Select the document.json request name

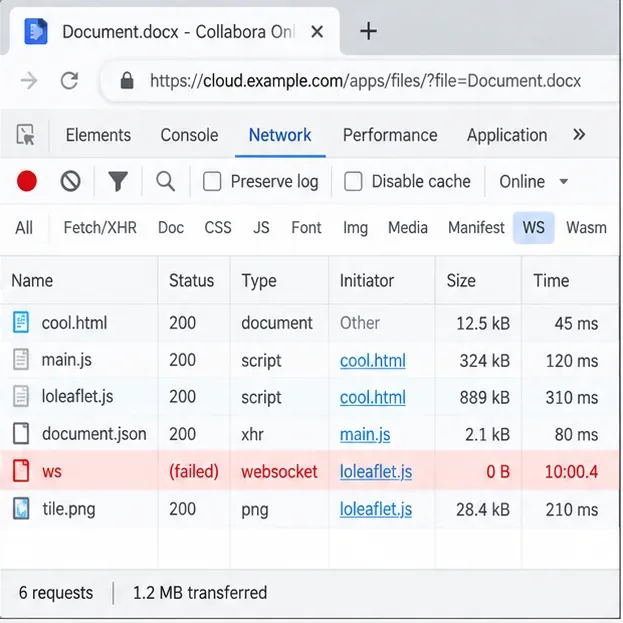(x=94, y=434)
